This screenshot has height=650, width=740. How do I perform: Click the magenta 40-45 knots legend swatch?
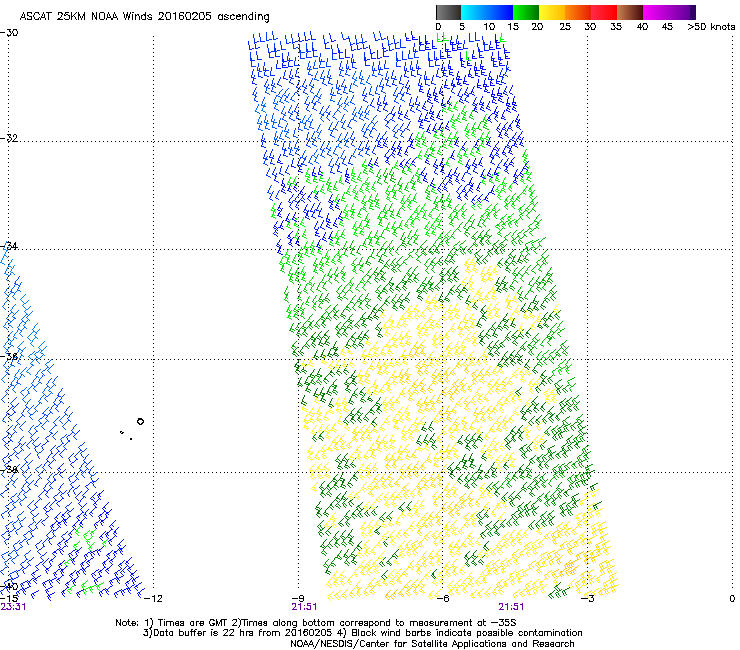tap(656, 12)
